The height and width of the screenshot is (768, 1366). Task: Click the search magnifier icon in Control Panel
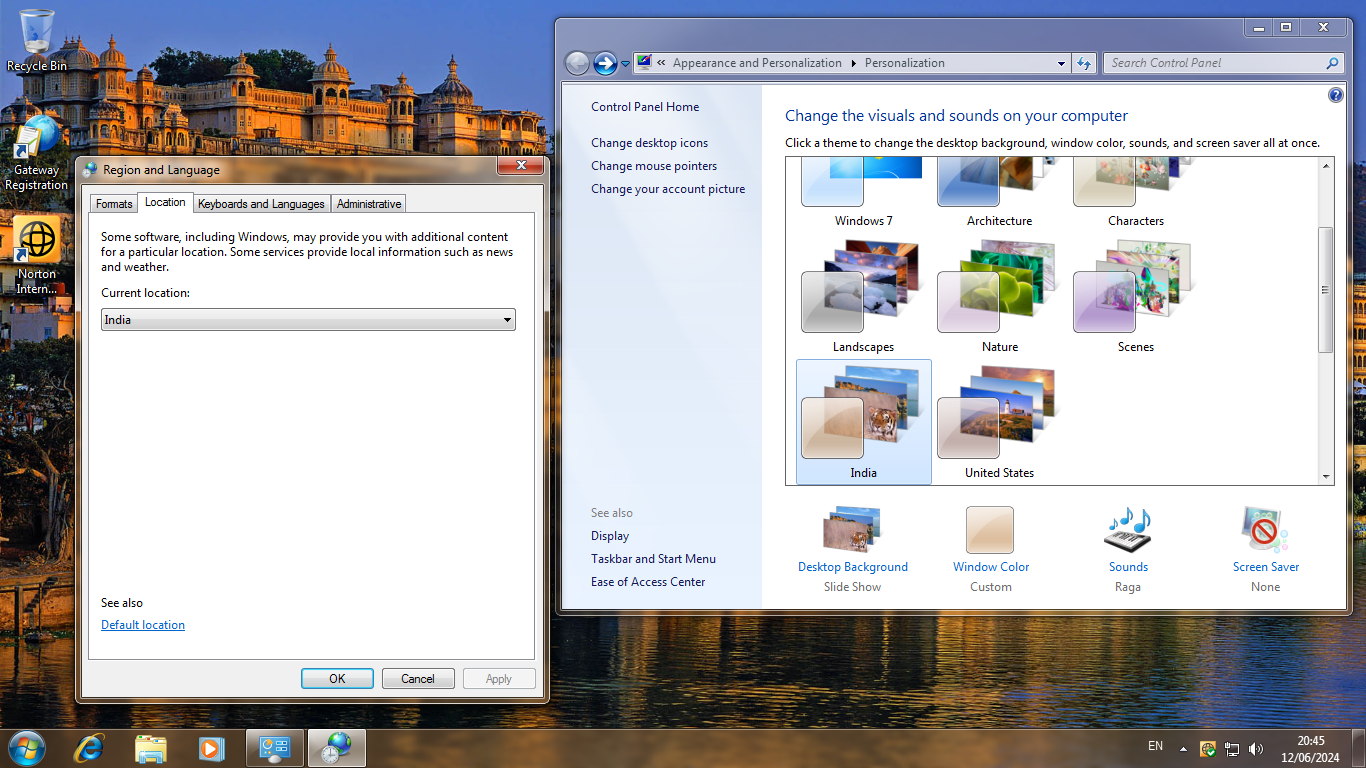(1332, 63)
